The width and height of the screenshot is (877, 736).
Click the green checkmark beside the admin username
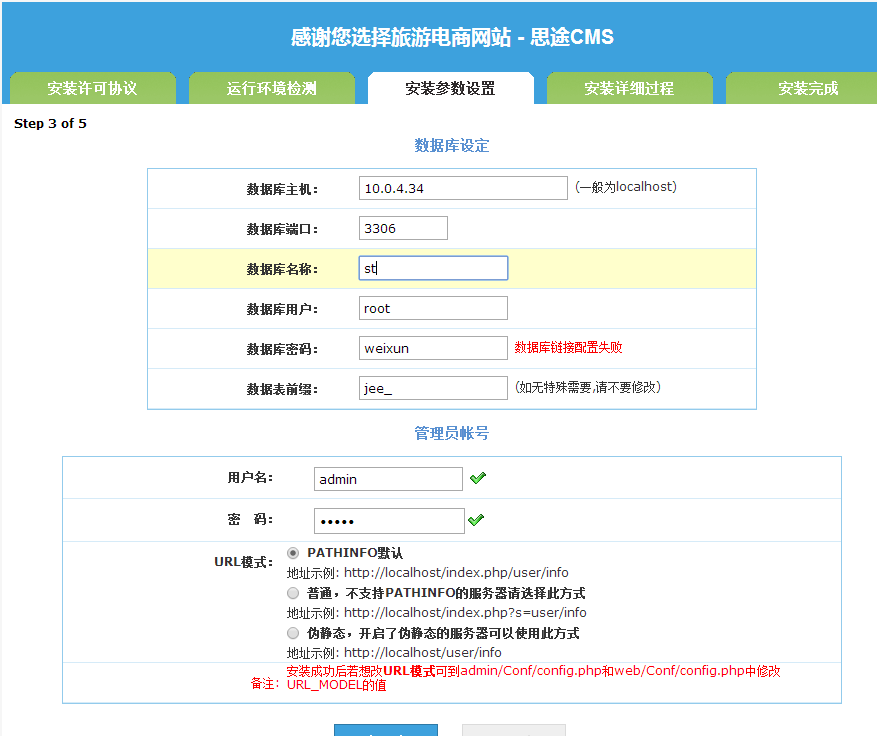pos(478,478)
